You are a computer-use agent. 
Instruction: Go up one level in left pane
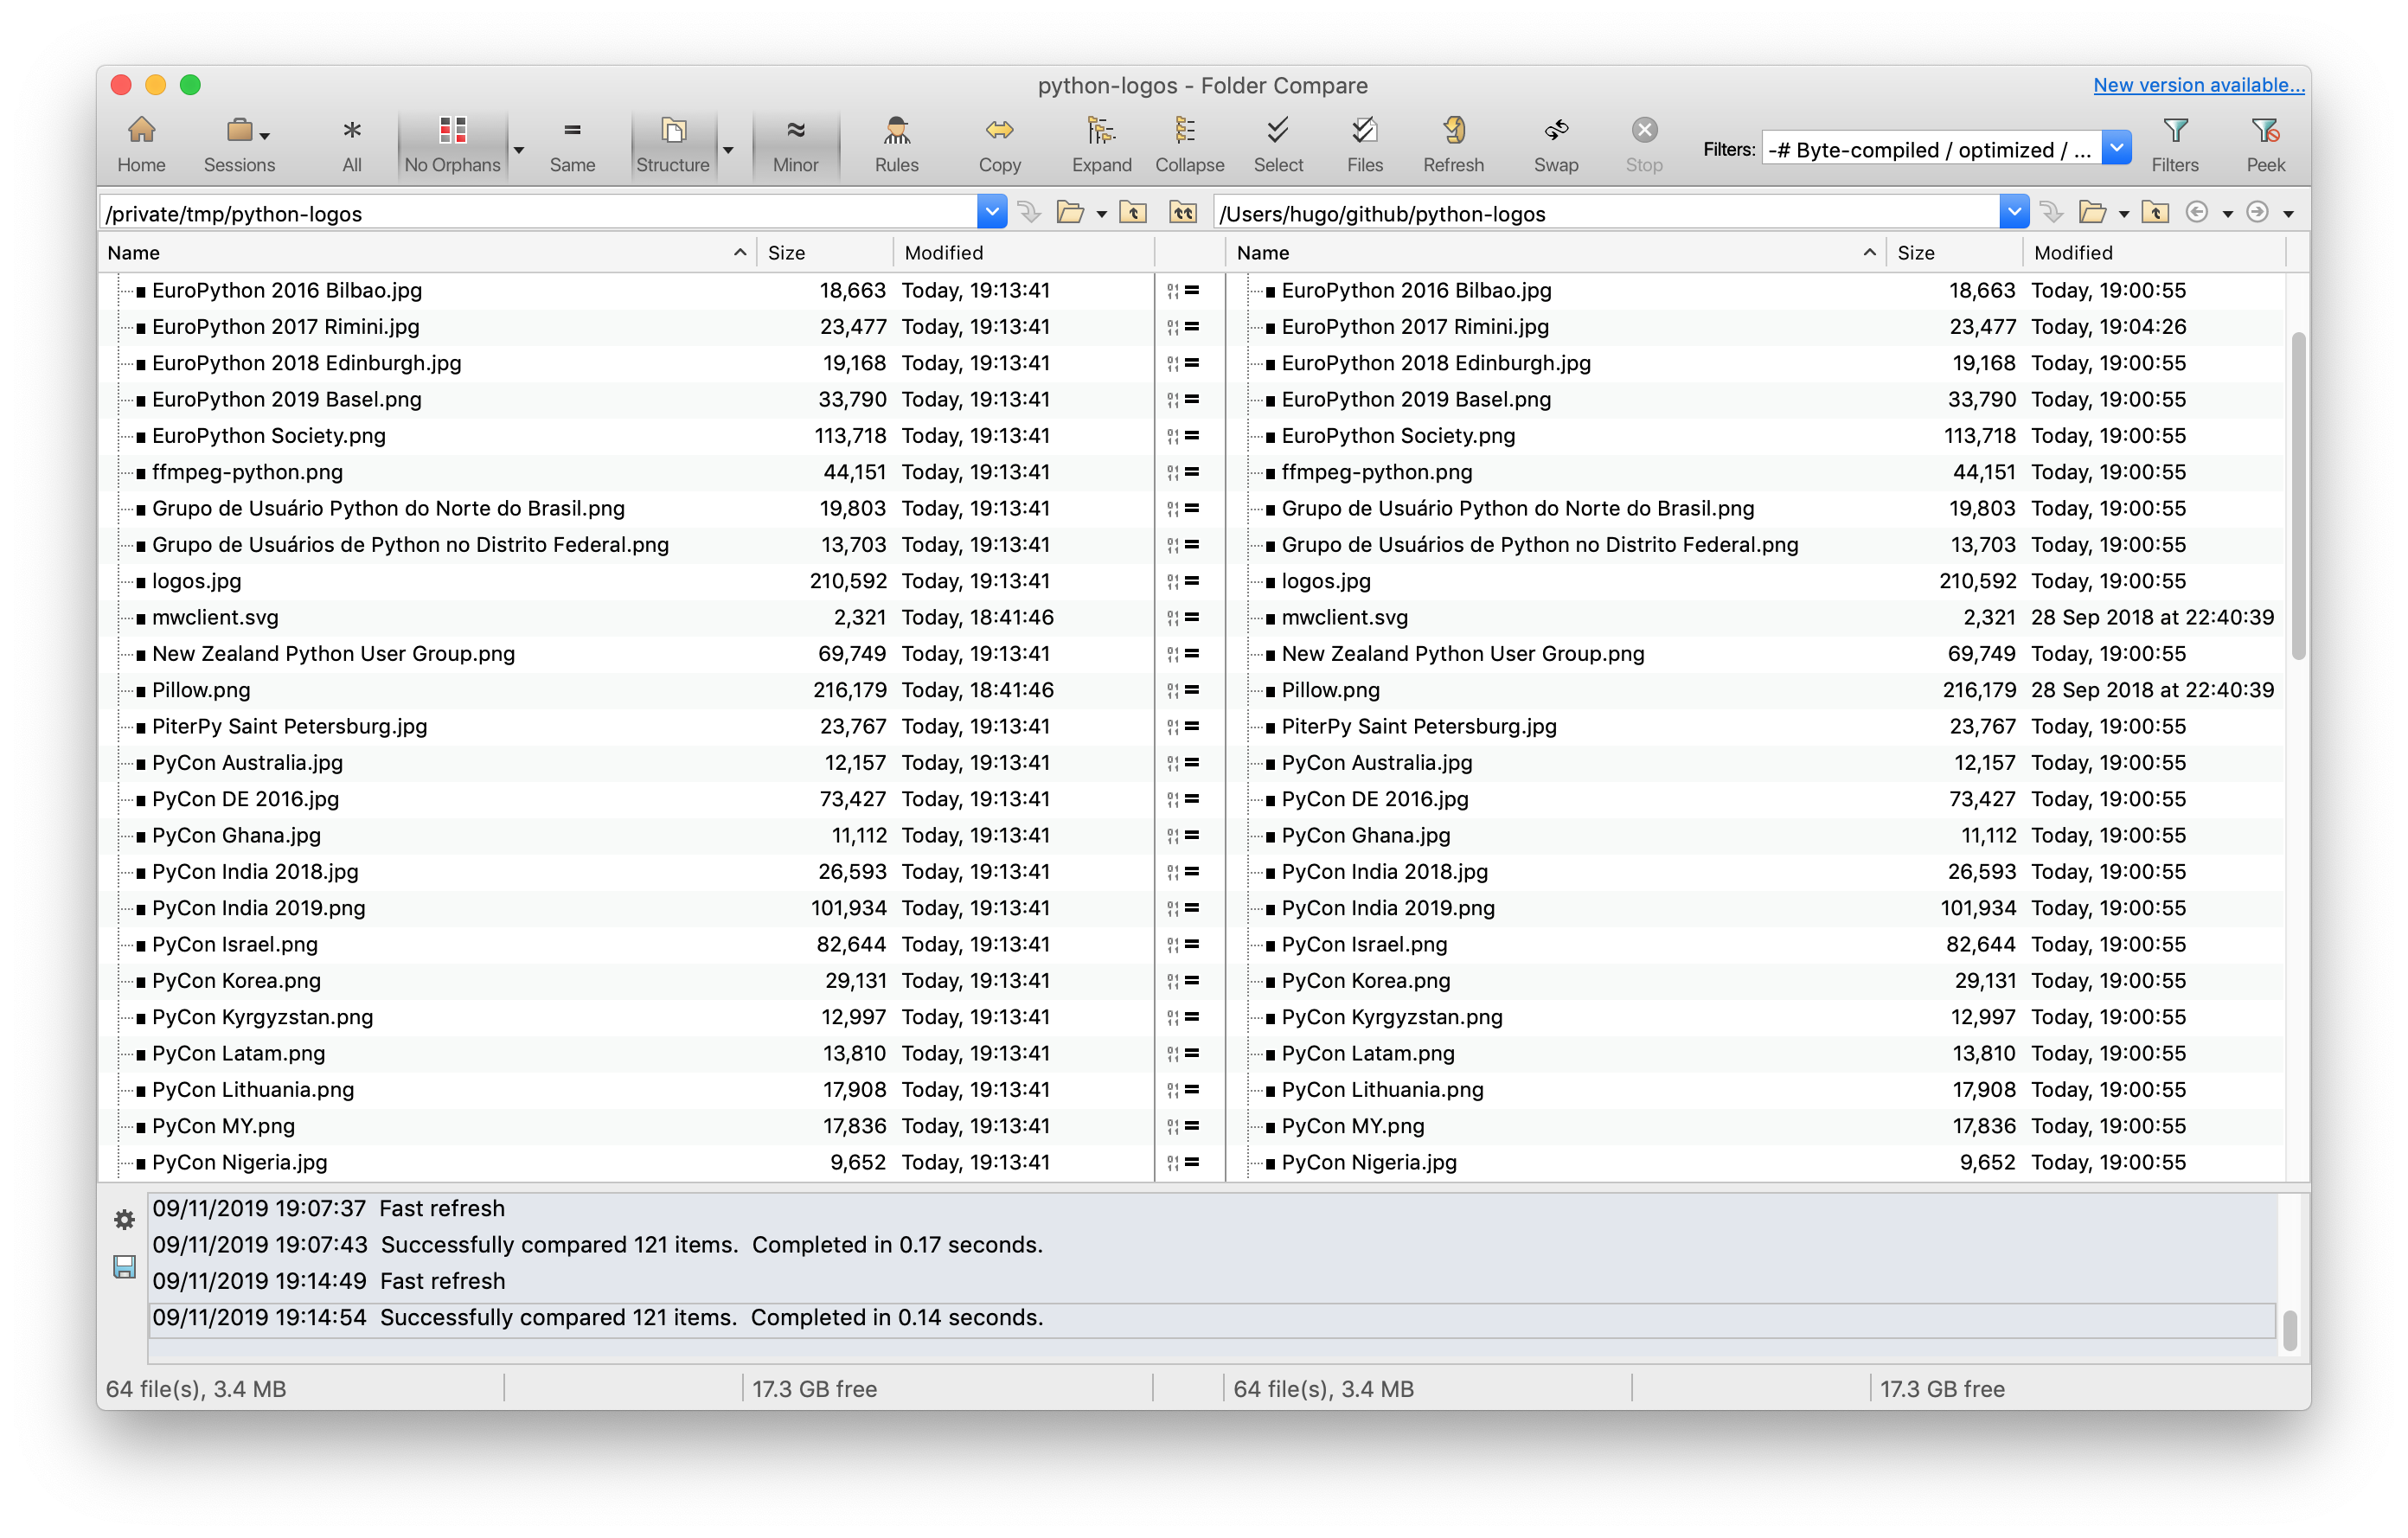click(1133, 212)
